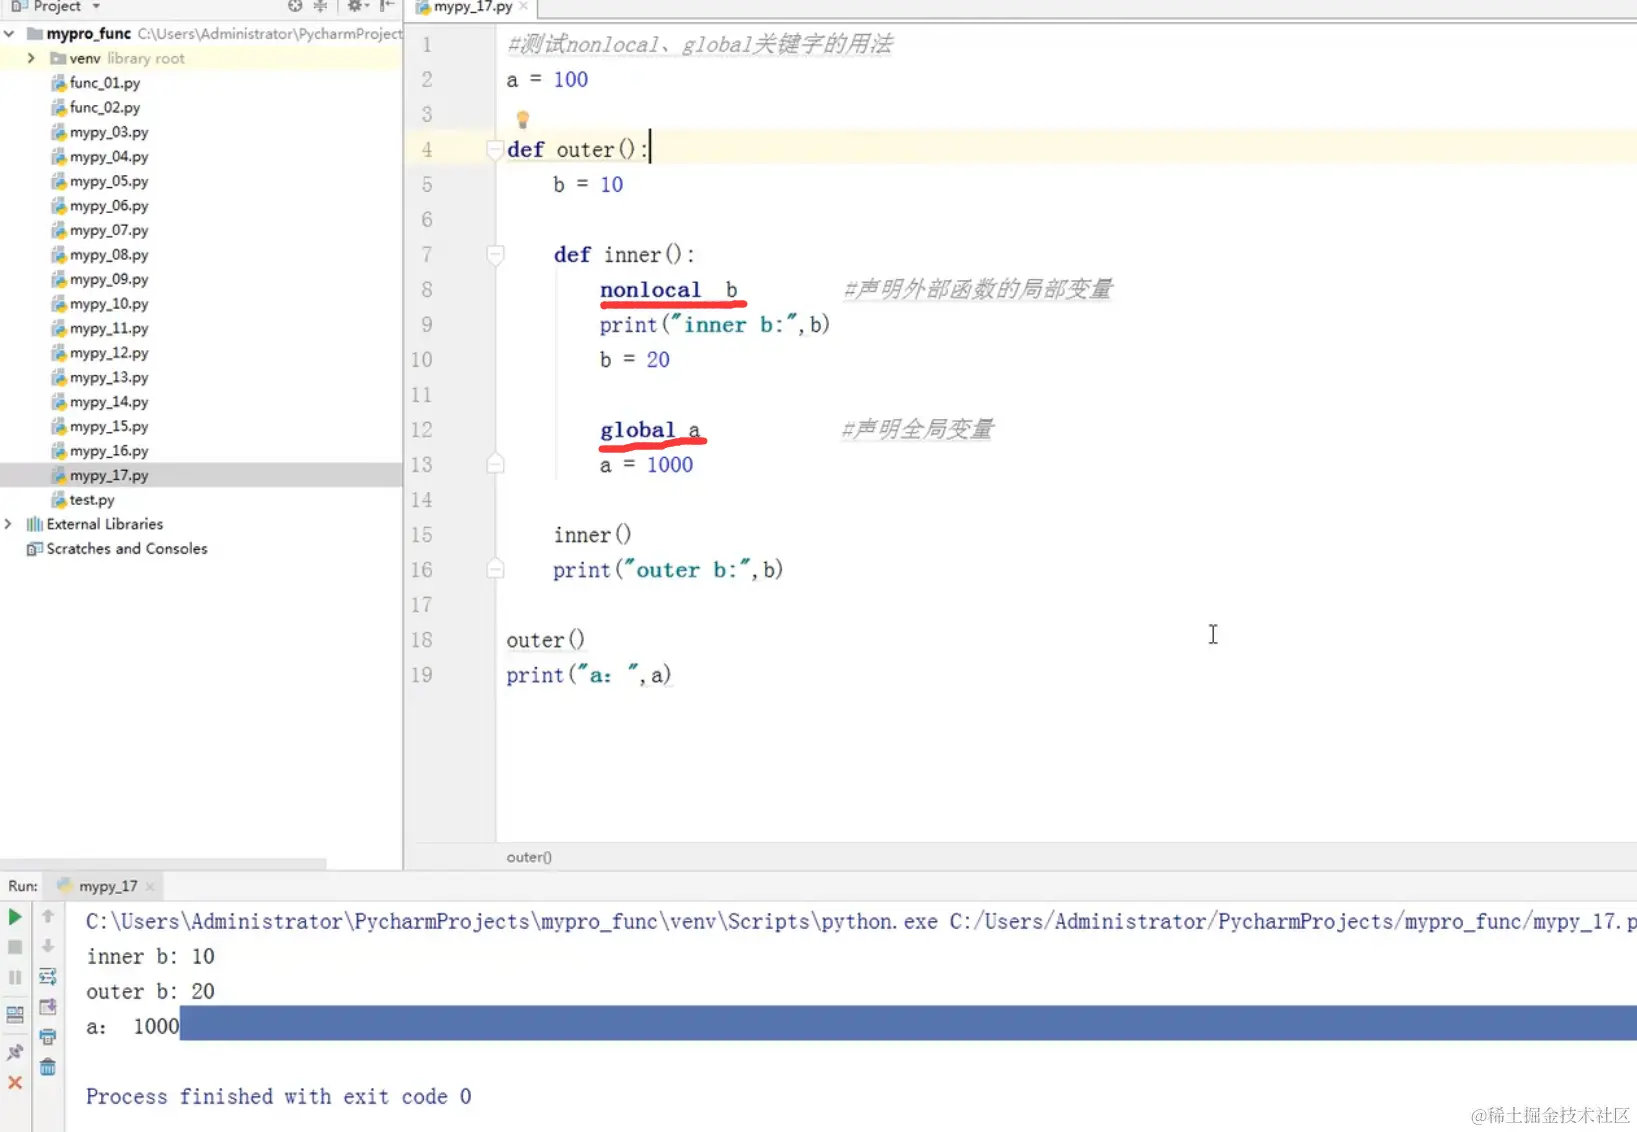Click the value 1000 on line 13
This screenshot has height=1132, width=1637.
pyautogui.click(x=670, y=465)
